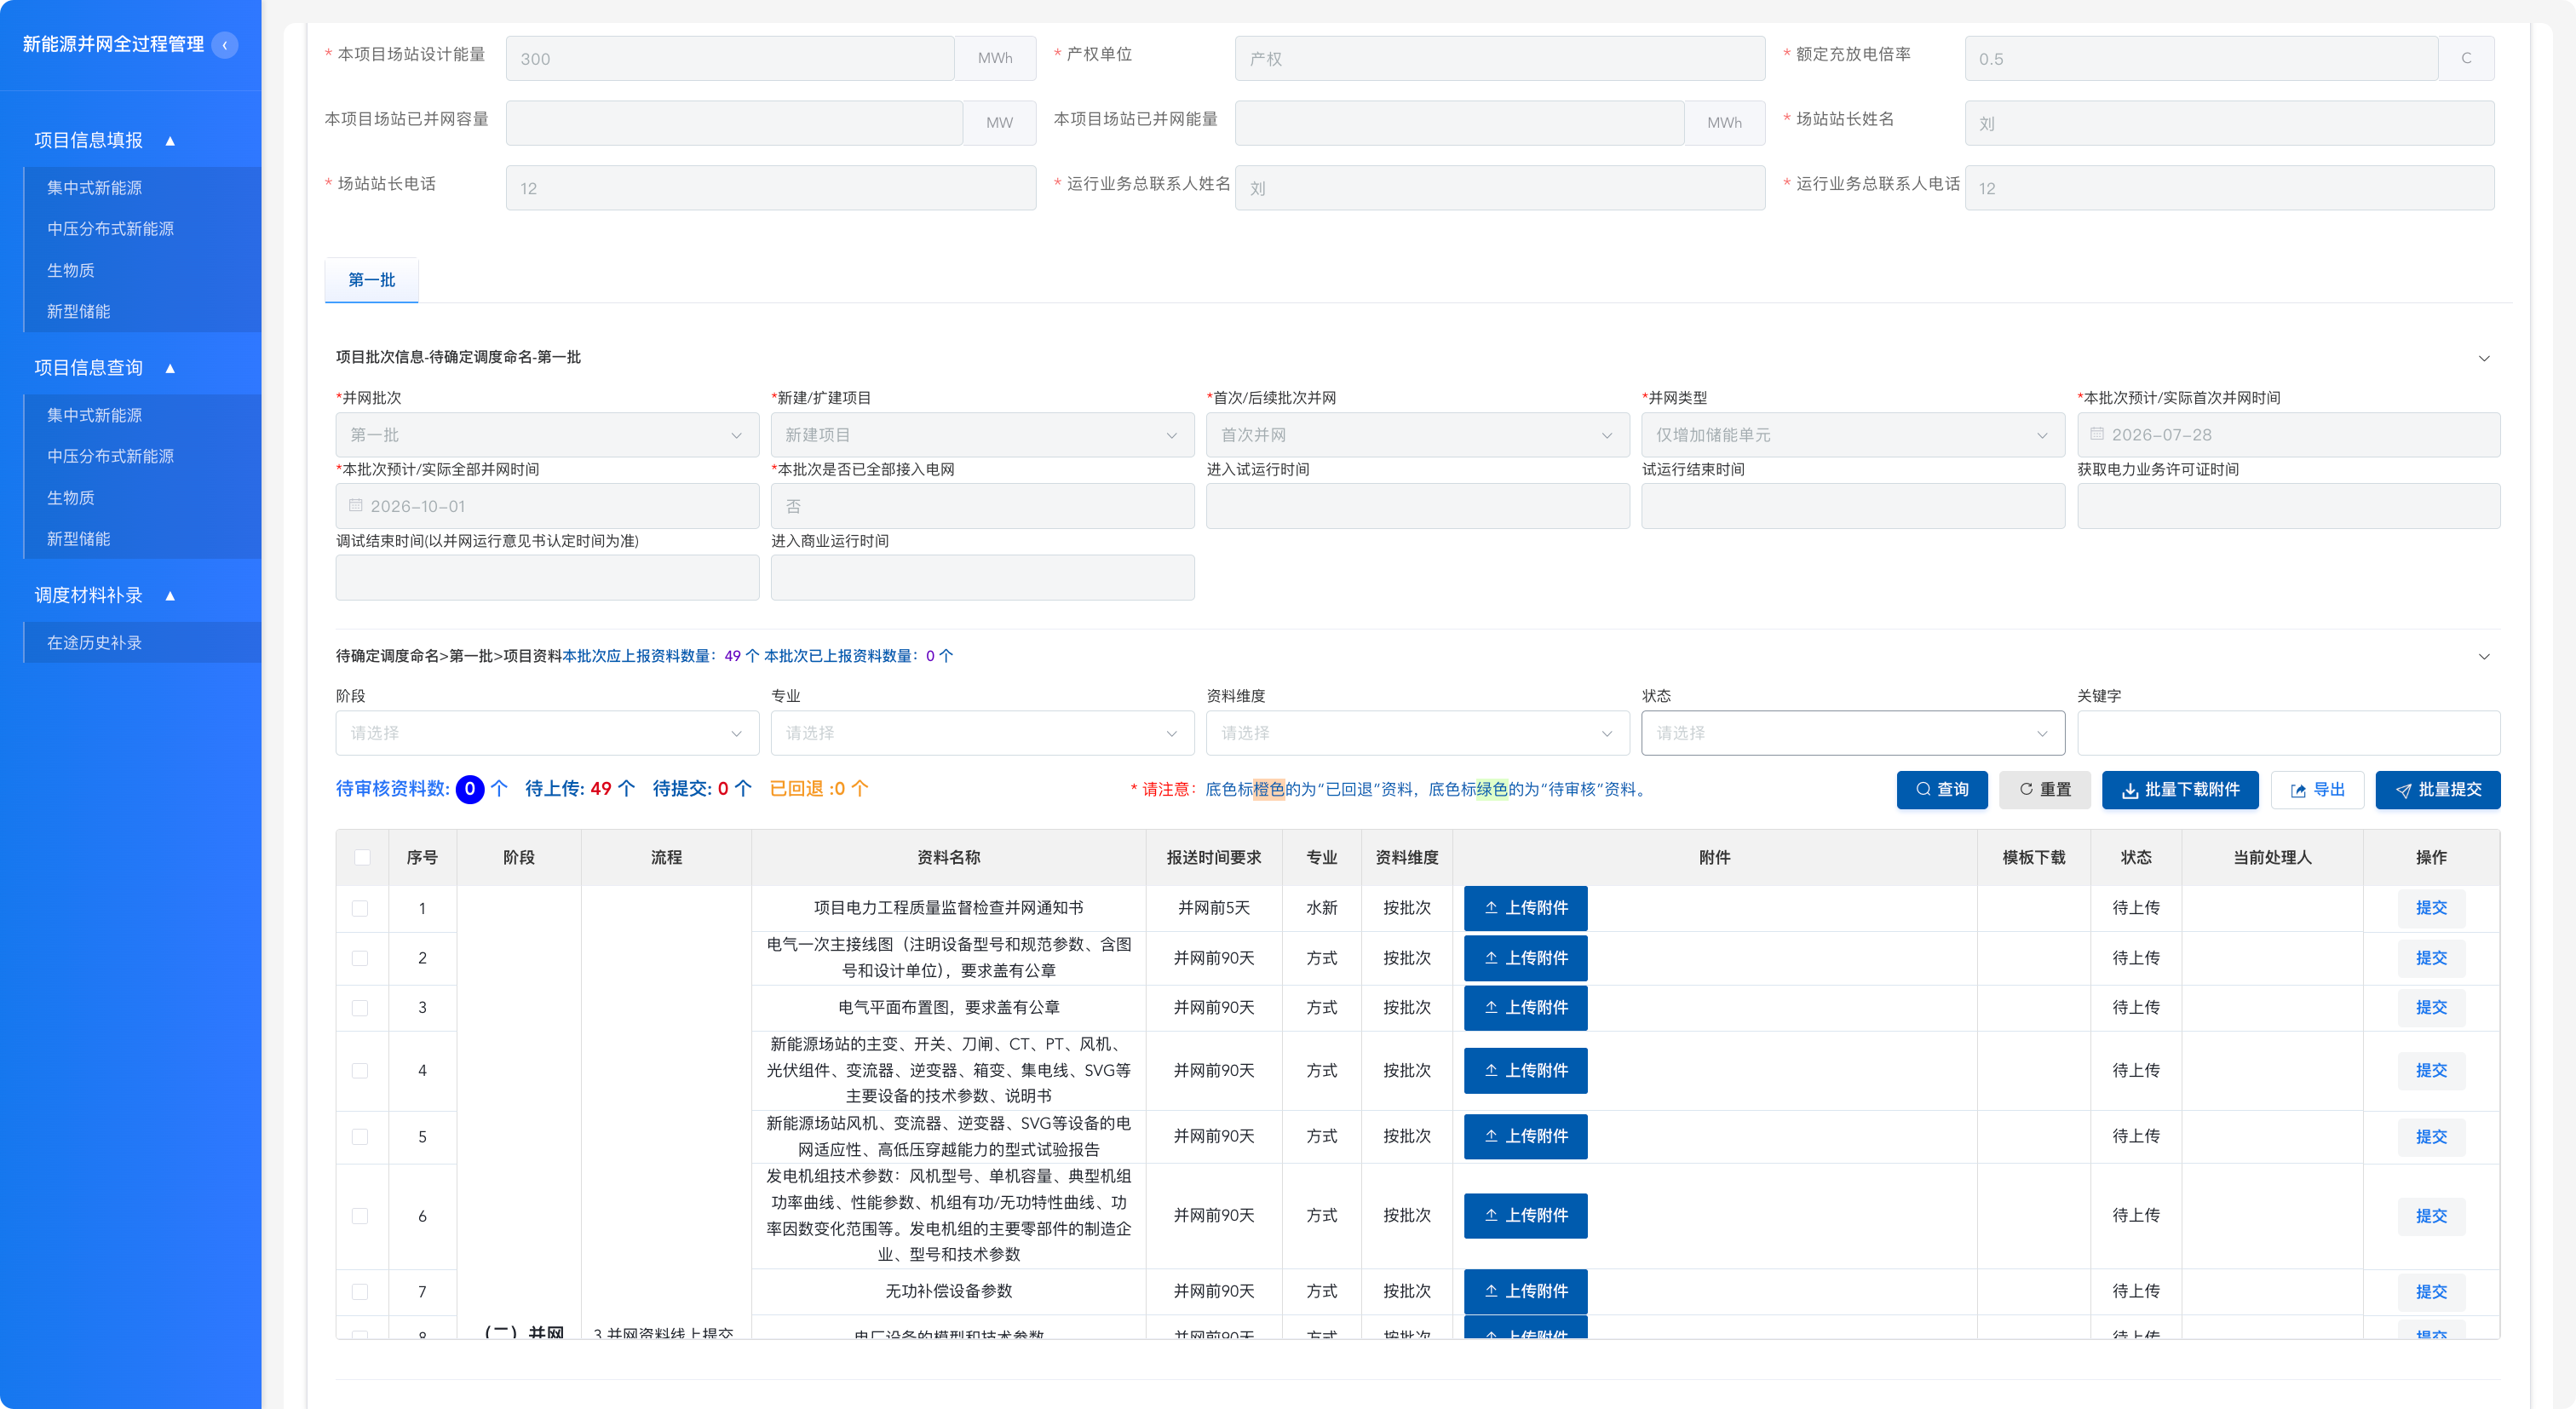Click calendar icon in 全部并网时间 field
The image size is (2576, 1409).
tap(356, 506)
